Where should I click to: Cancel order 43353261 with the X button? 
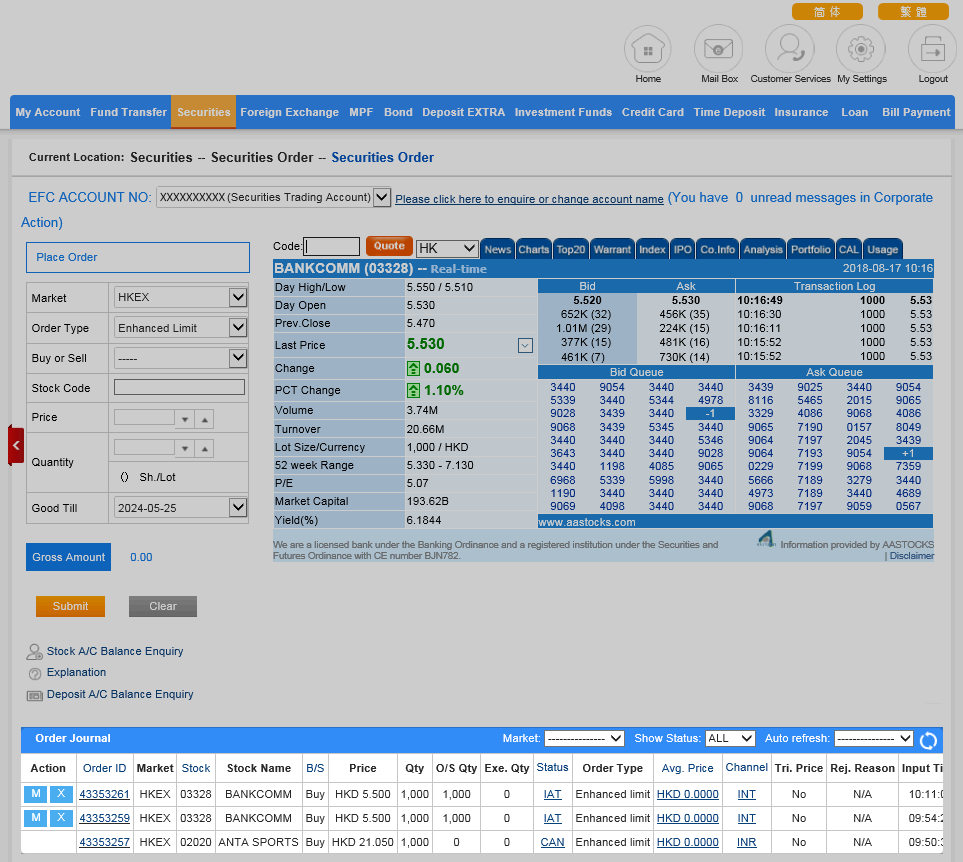[62, 794]
